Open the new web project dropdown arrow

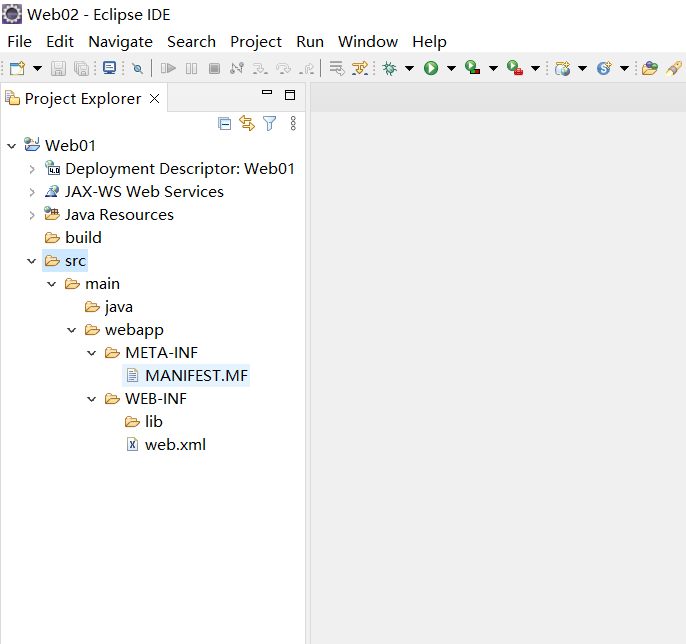(583, 68)
